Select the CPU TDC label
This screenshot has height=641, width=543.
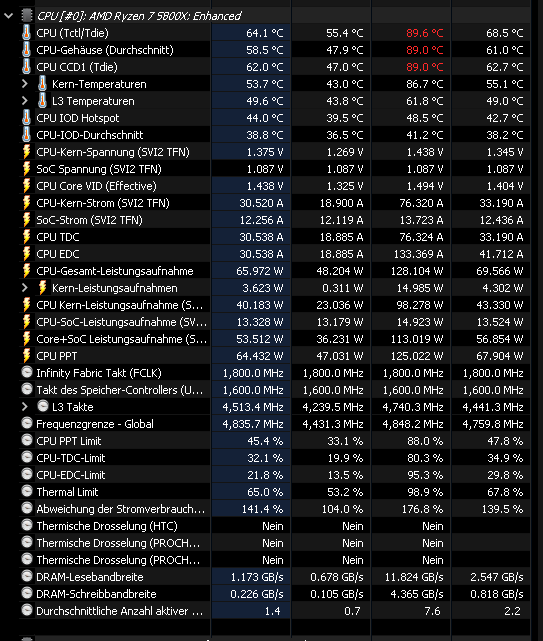pos(58,237)
